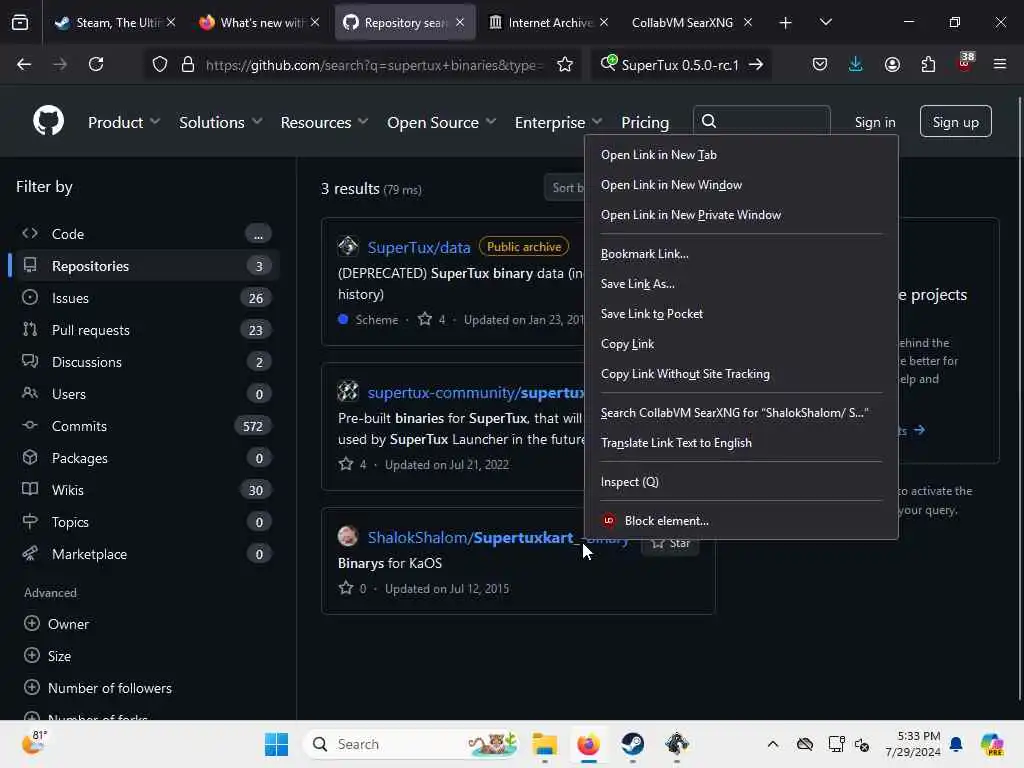Open the SuperTux/data repository link
Viewport: 1024px width, 768px height.
(x=419, y=247)
